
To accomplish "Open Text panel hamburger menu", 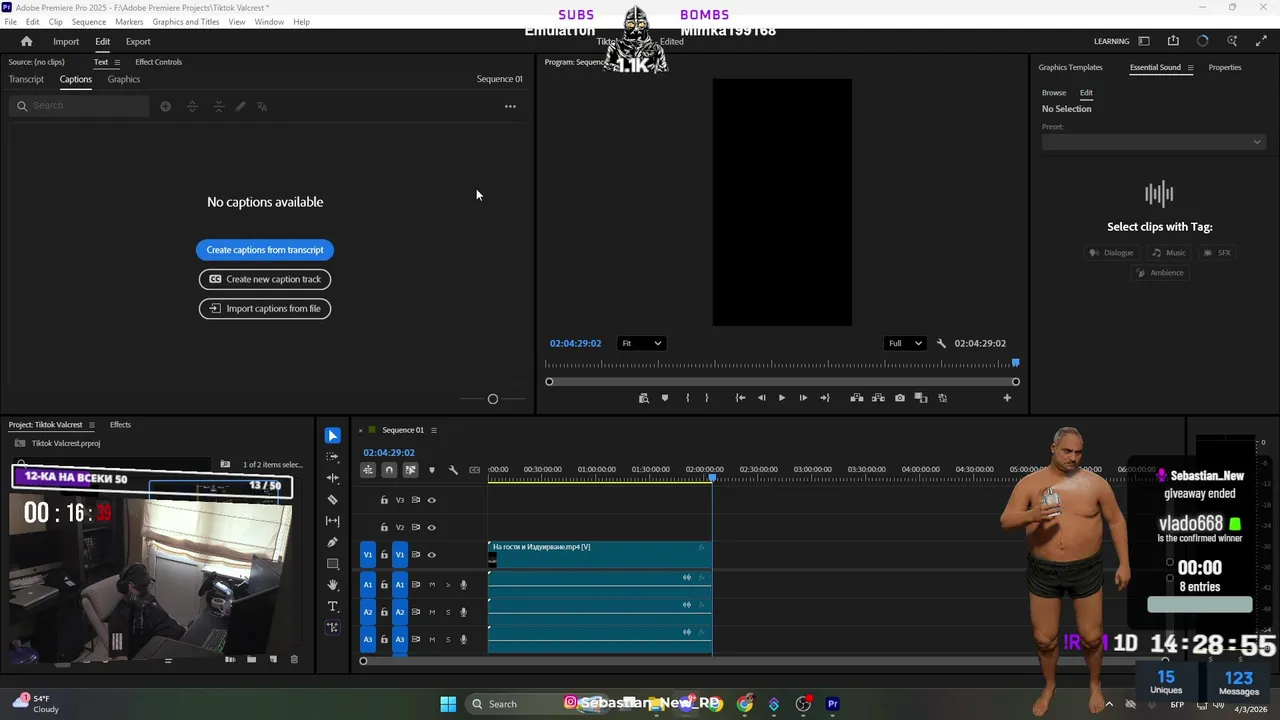I will pyautogui.click(x=117, y=62).
